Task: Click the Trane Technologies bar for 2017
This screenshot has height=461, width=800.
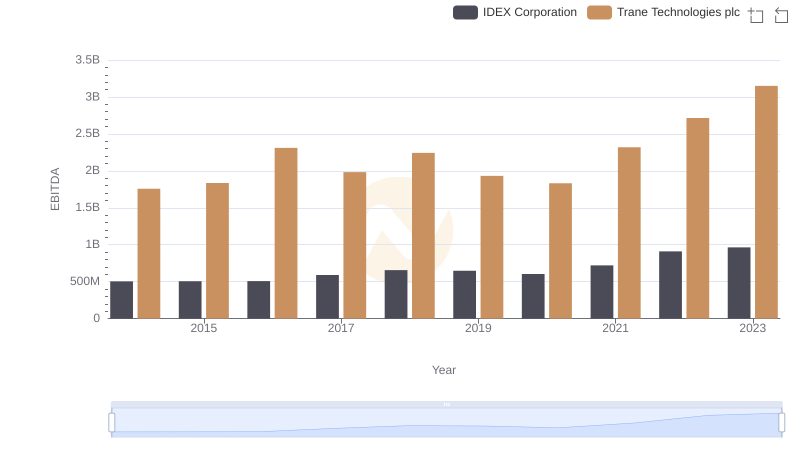Action: pyautogui.click(x=355, y=245)
